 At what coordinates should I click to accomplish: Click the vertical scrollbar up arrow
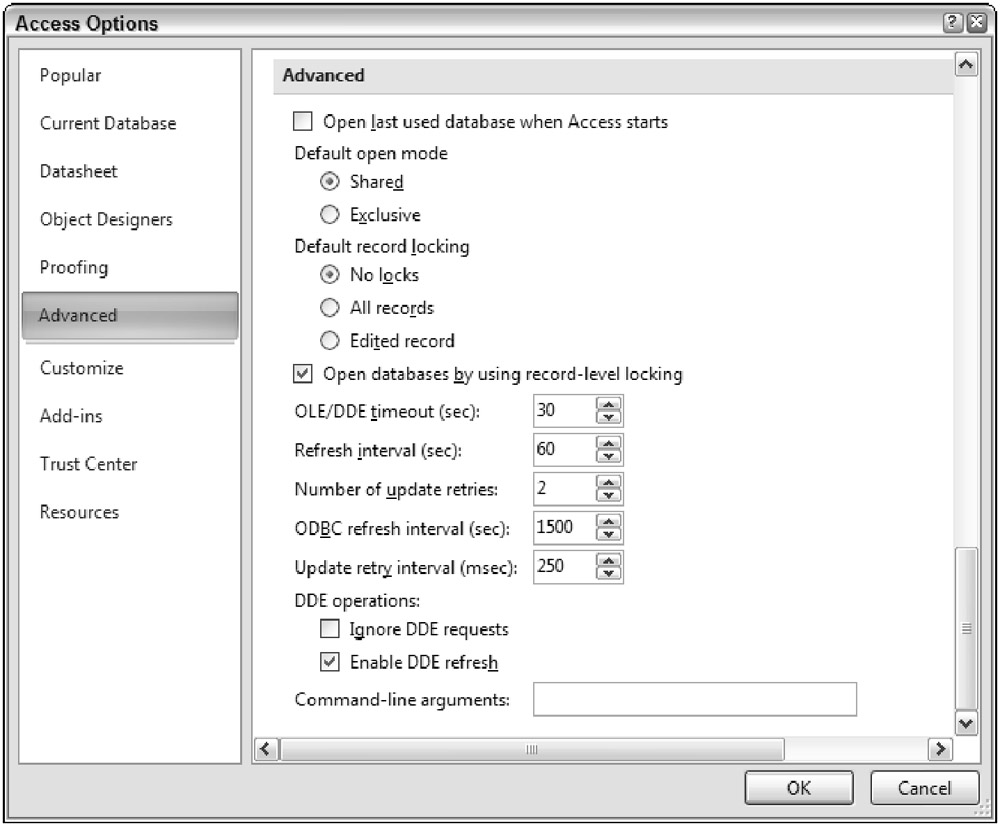pyautogui.click(x=966, y=66)
